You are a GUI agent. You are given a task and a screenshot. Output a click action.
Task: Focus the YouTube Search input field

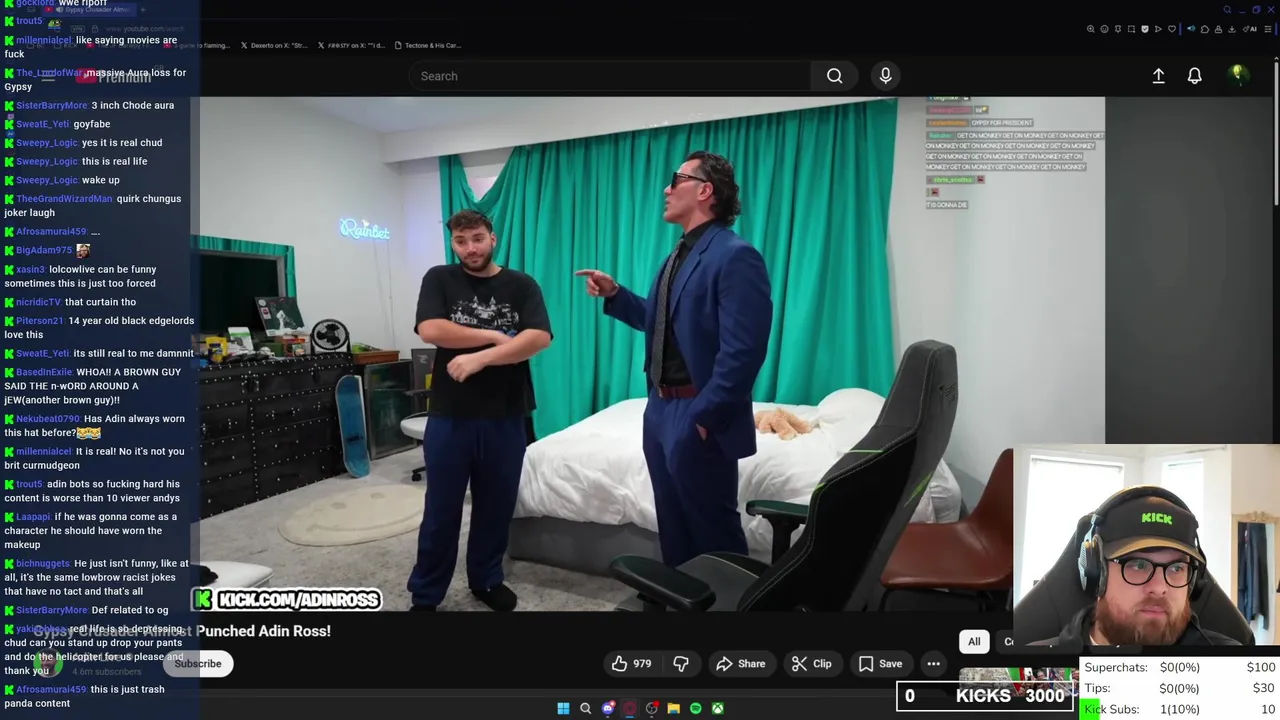click(610, 76)
